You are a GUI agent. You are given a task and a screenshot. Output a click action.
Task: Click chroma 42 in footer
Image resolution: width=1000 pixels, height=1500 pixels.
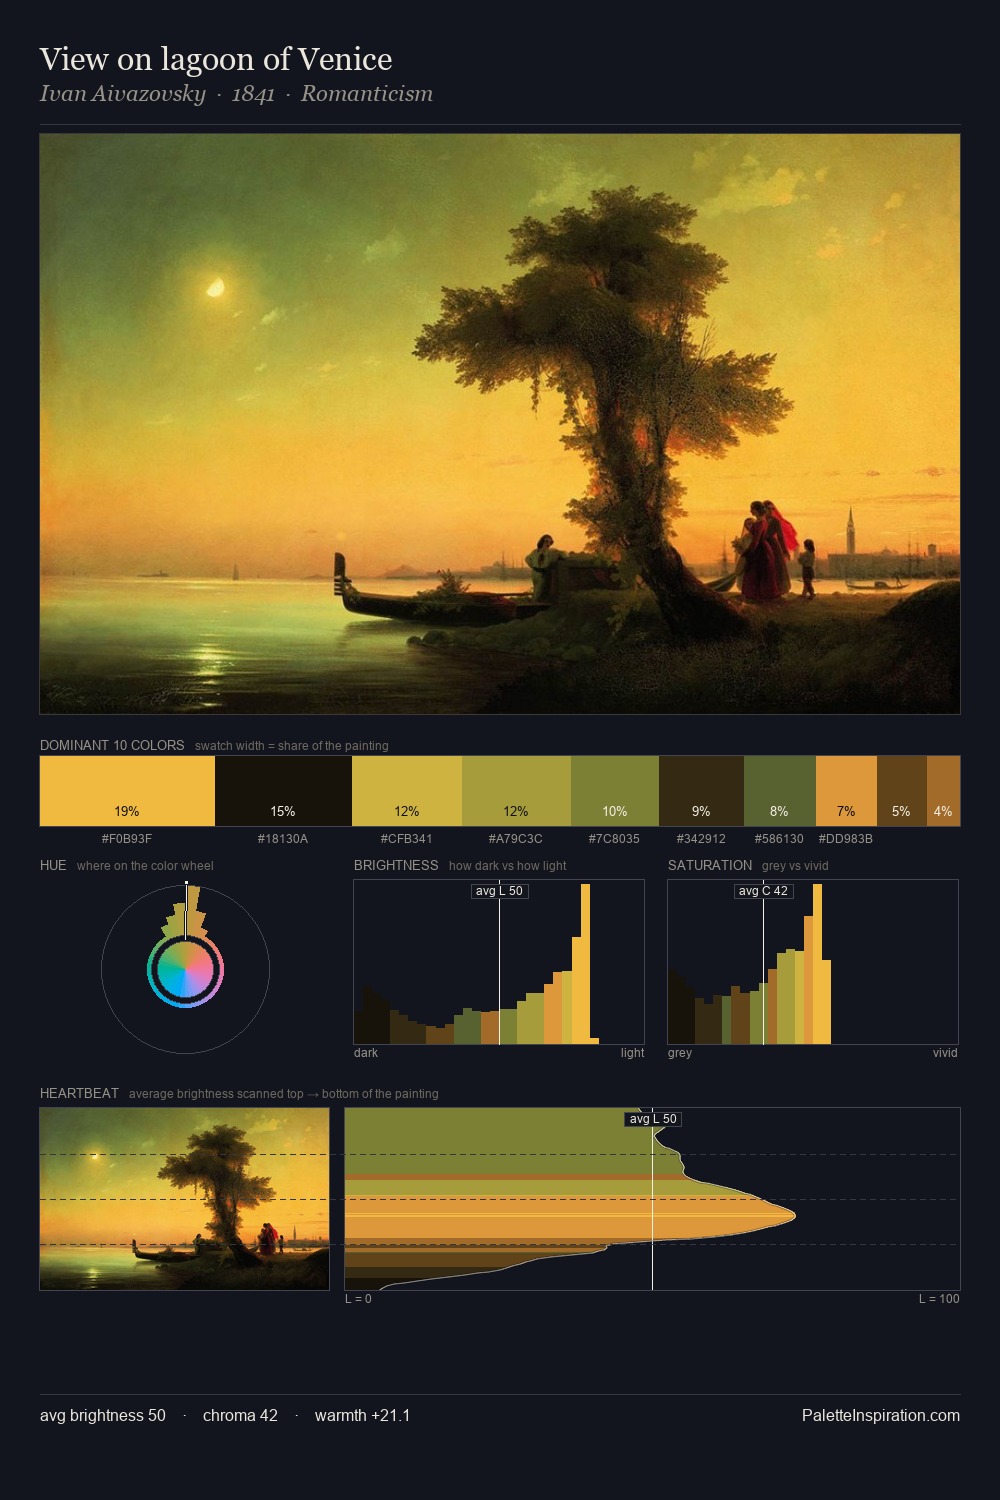240,1415
